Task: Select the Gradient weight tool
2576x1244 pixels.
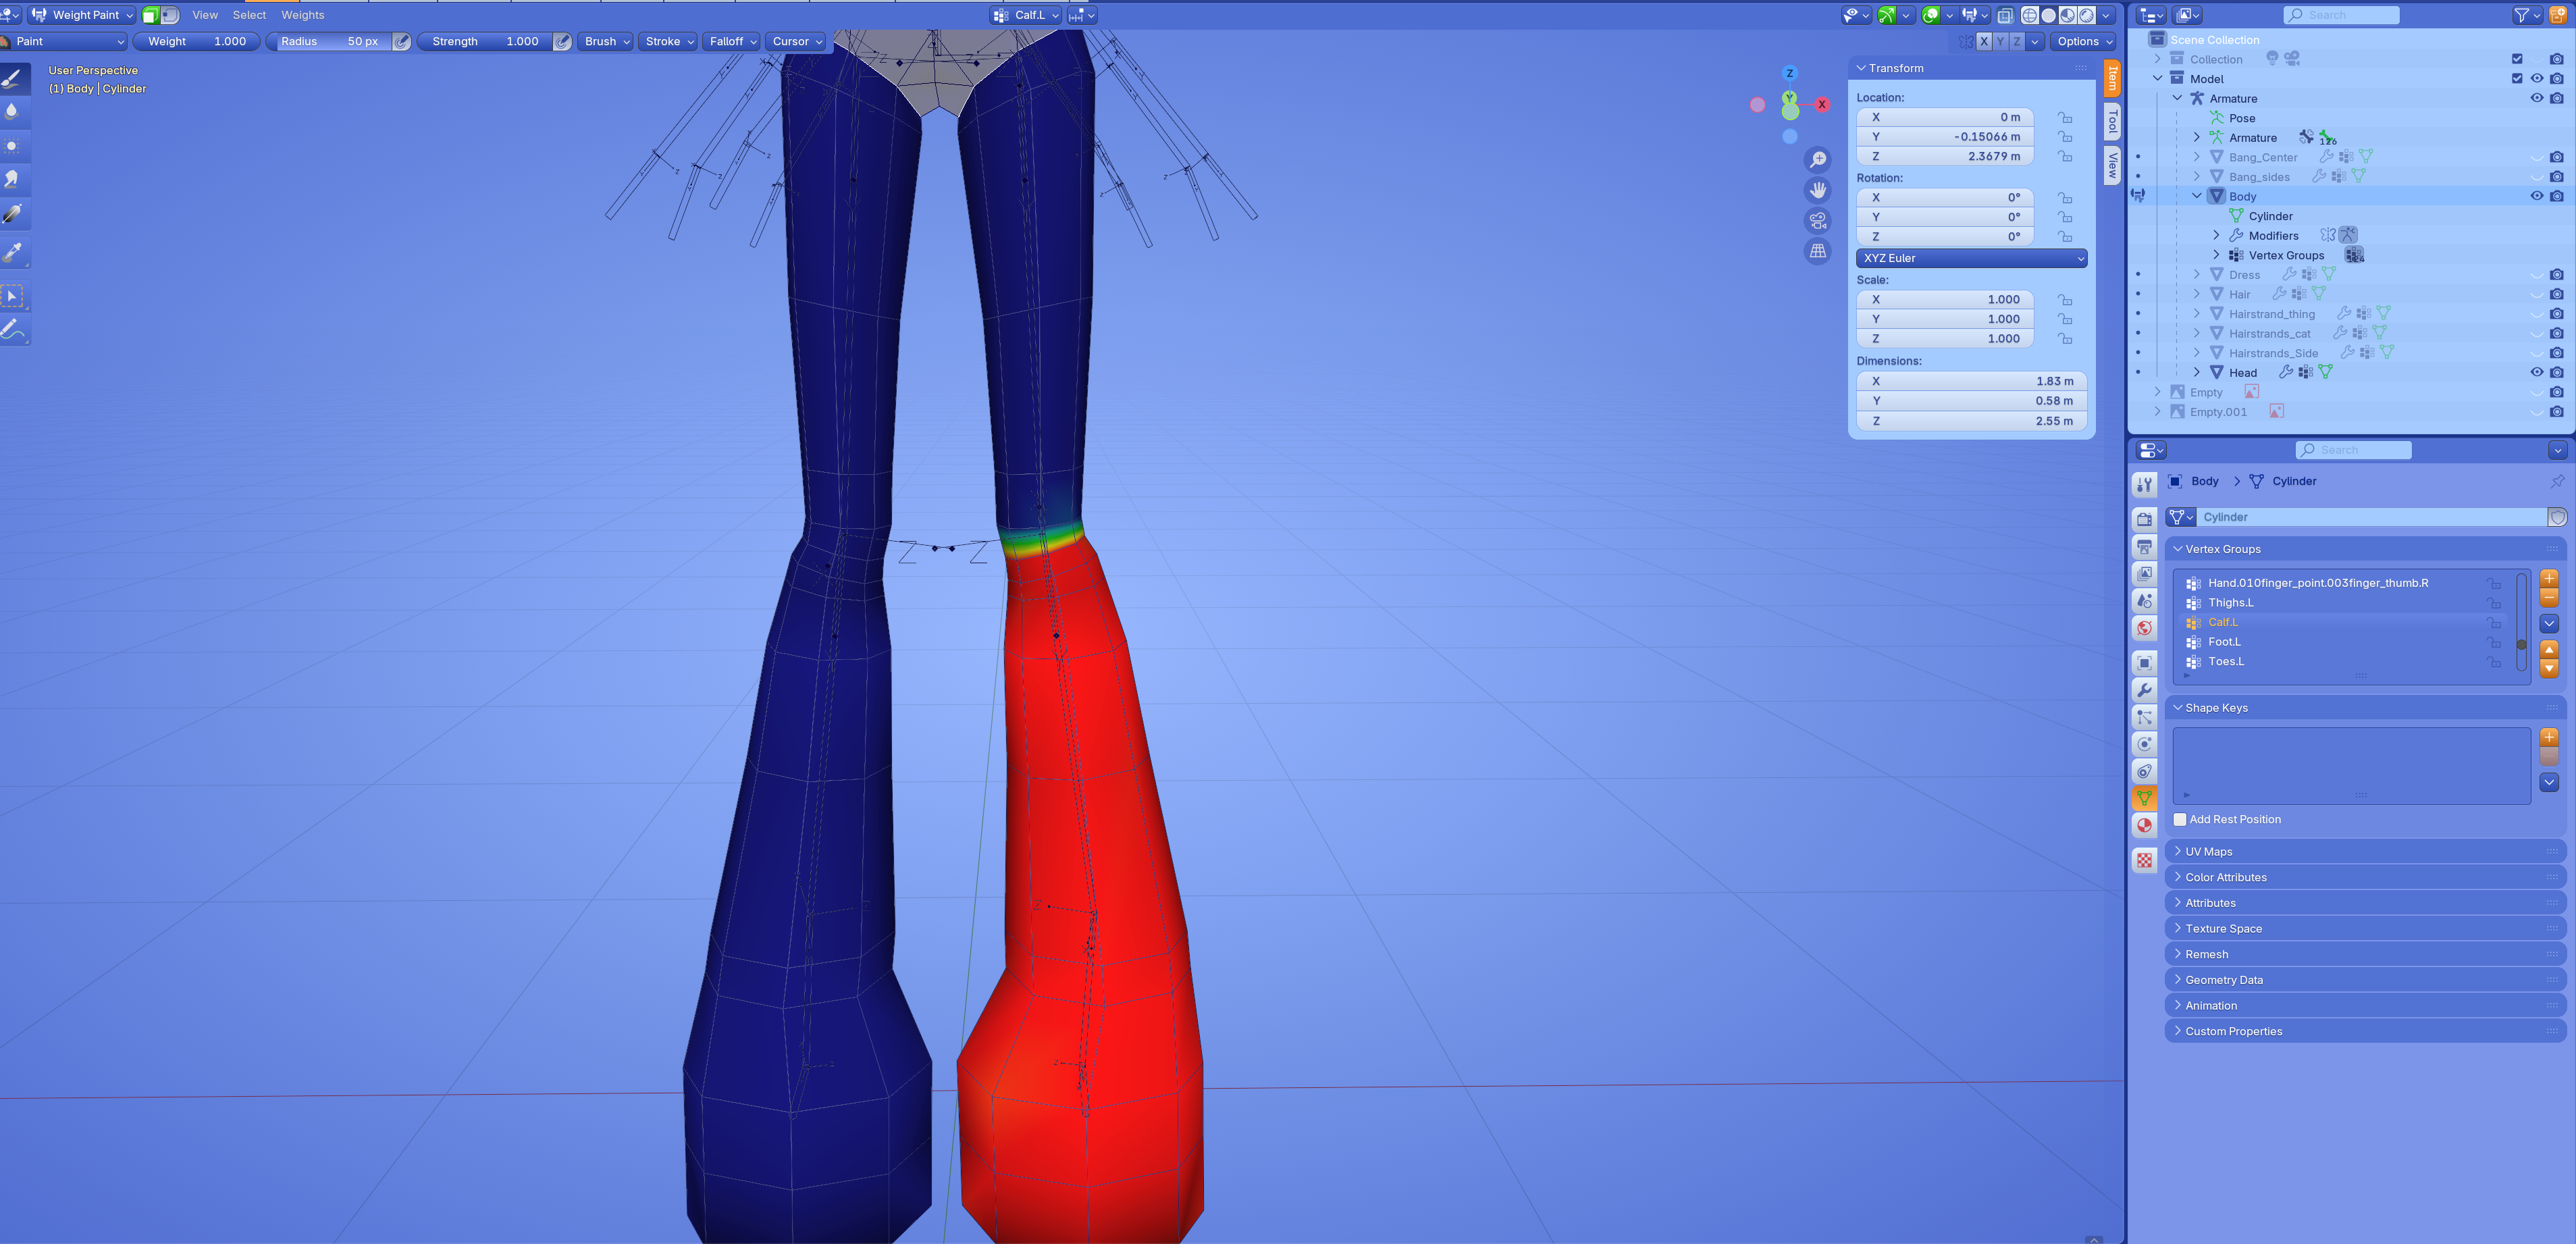Action: tap(13, 214)
